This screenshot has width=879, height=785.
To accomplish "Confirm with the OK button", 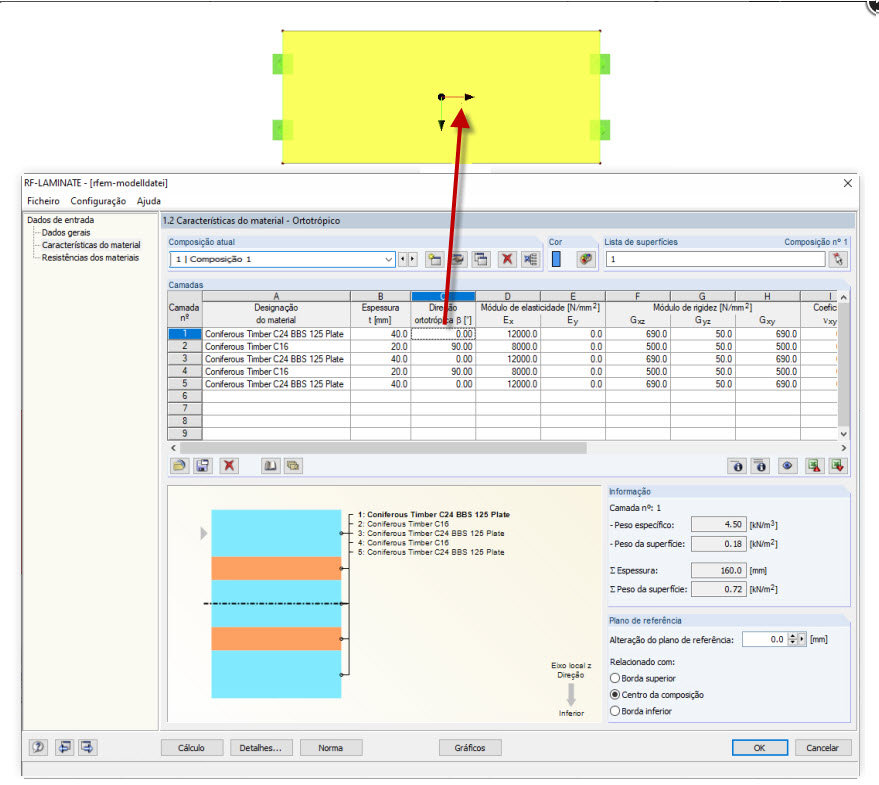I will click(x=760, y=748).
